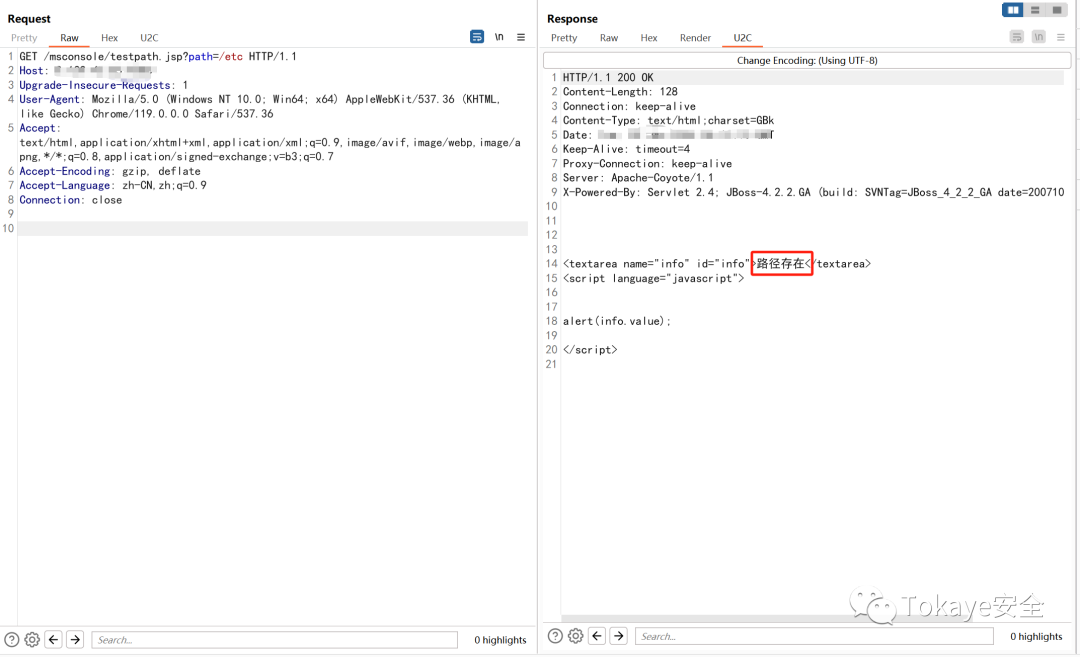
Task: Focus the Response panel search field
Action: click(814, 636)
